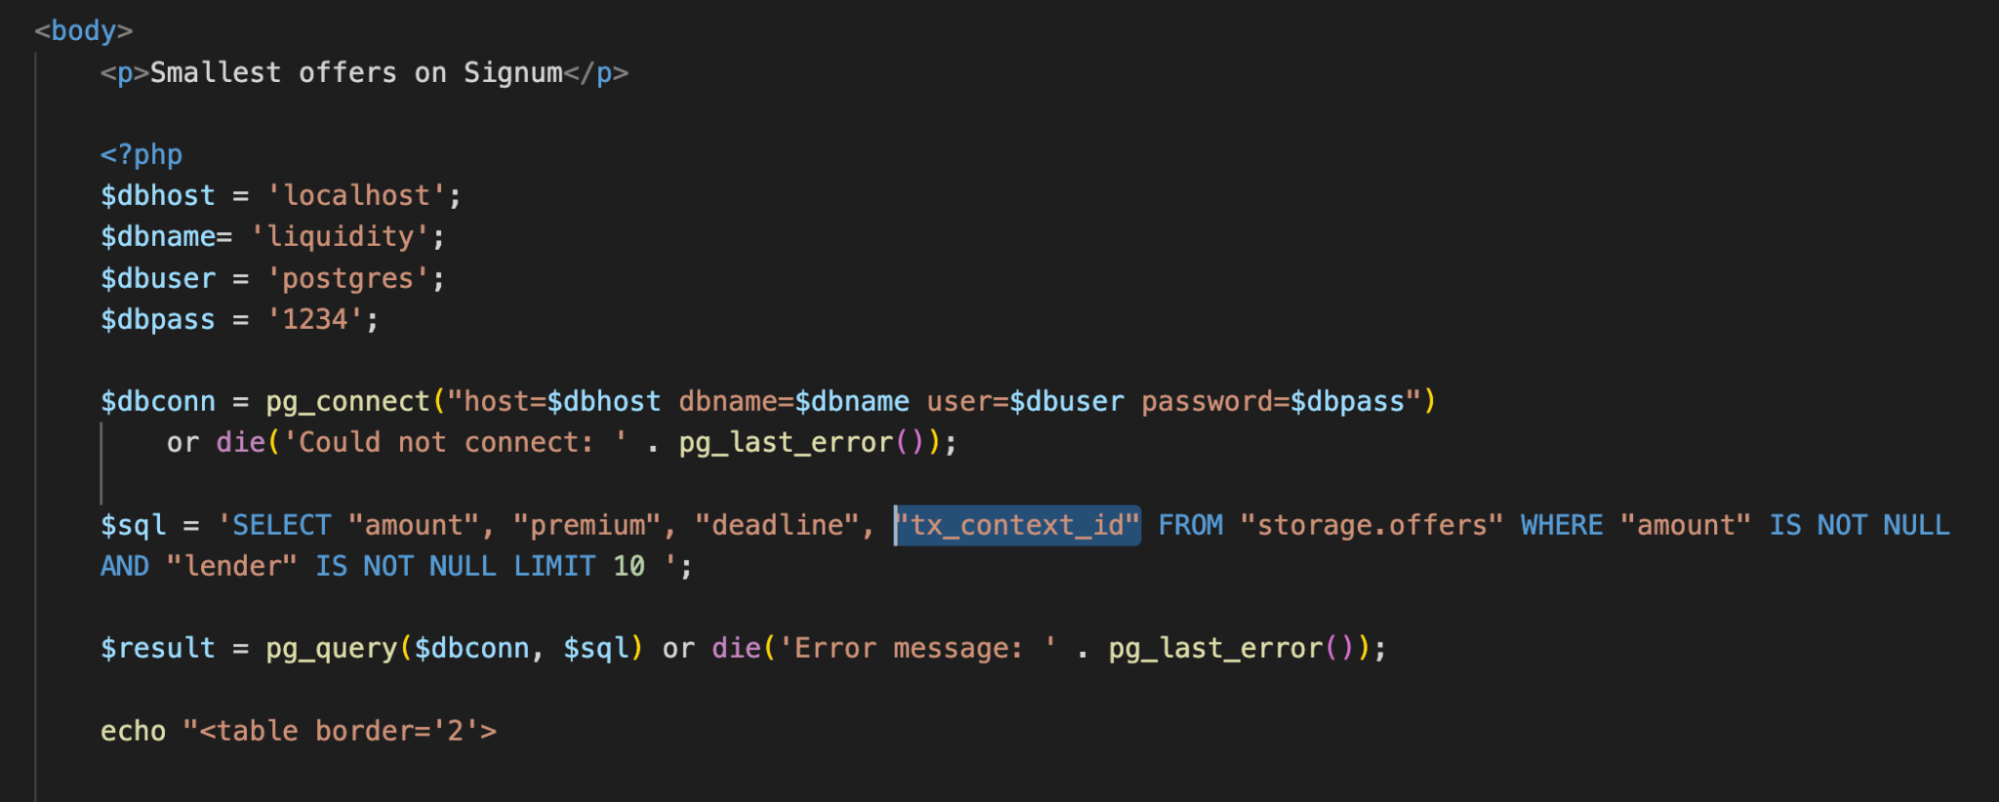Click the highlighted "tx_context_id" selection
1999x803 pixels.
(x=1017, y=526)
